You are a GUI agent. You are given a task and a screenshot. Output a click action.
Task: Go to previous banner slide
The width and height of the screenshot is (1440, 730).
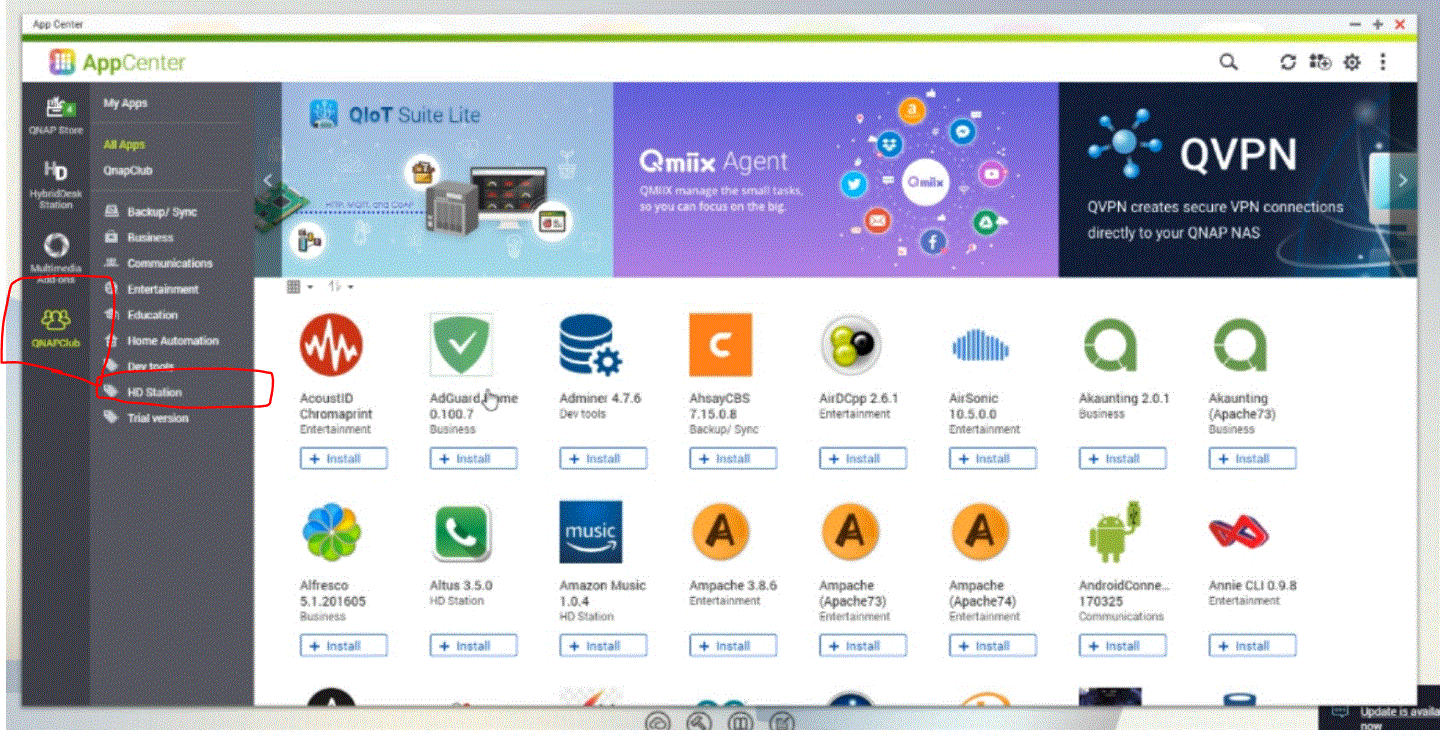(x=267, y=180)
